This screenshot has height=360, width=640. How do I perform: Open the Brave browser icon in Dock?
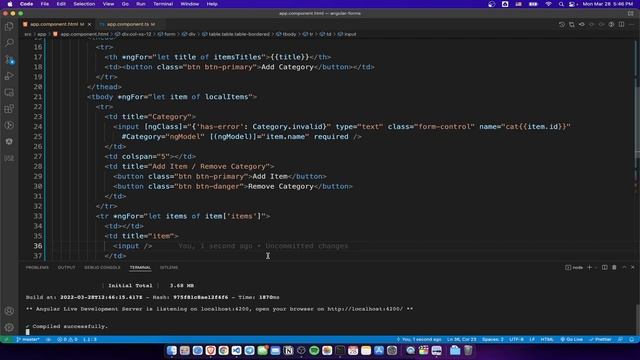(211, 350)
